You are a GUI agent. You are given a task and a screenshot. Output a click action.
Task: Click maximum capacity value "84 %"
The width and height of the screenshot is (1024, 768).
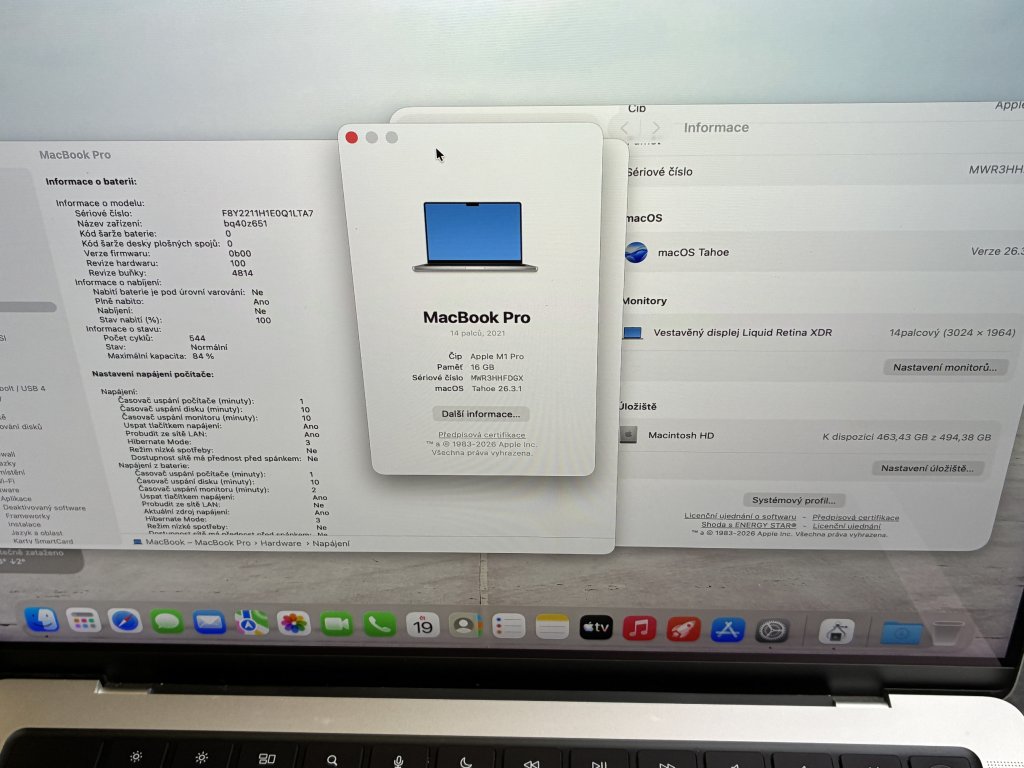tap(203, 356)
